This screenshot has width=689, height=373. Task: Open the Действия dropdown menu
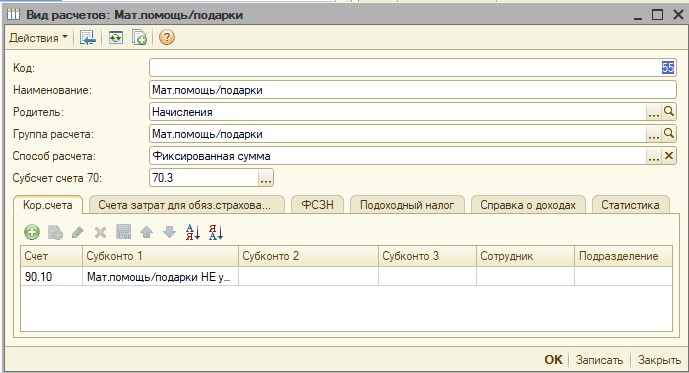39,38
